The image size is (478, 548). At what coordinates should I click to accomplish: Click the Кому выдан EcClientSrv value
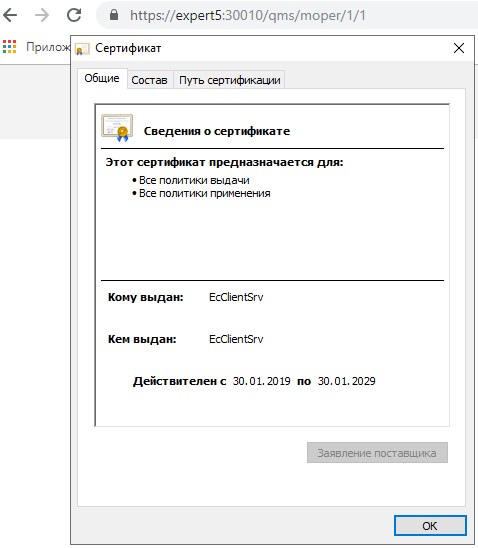click(x=236, y=297)
